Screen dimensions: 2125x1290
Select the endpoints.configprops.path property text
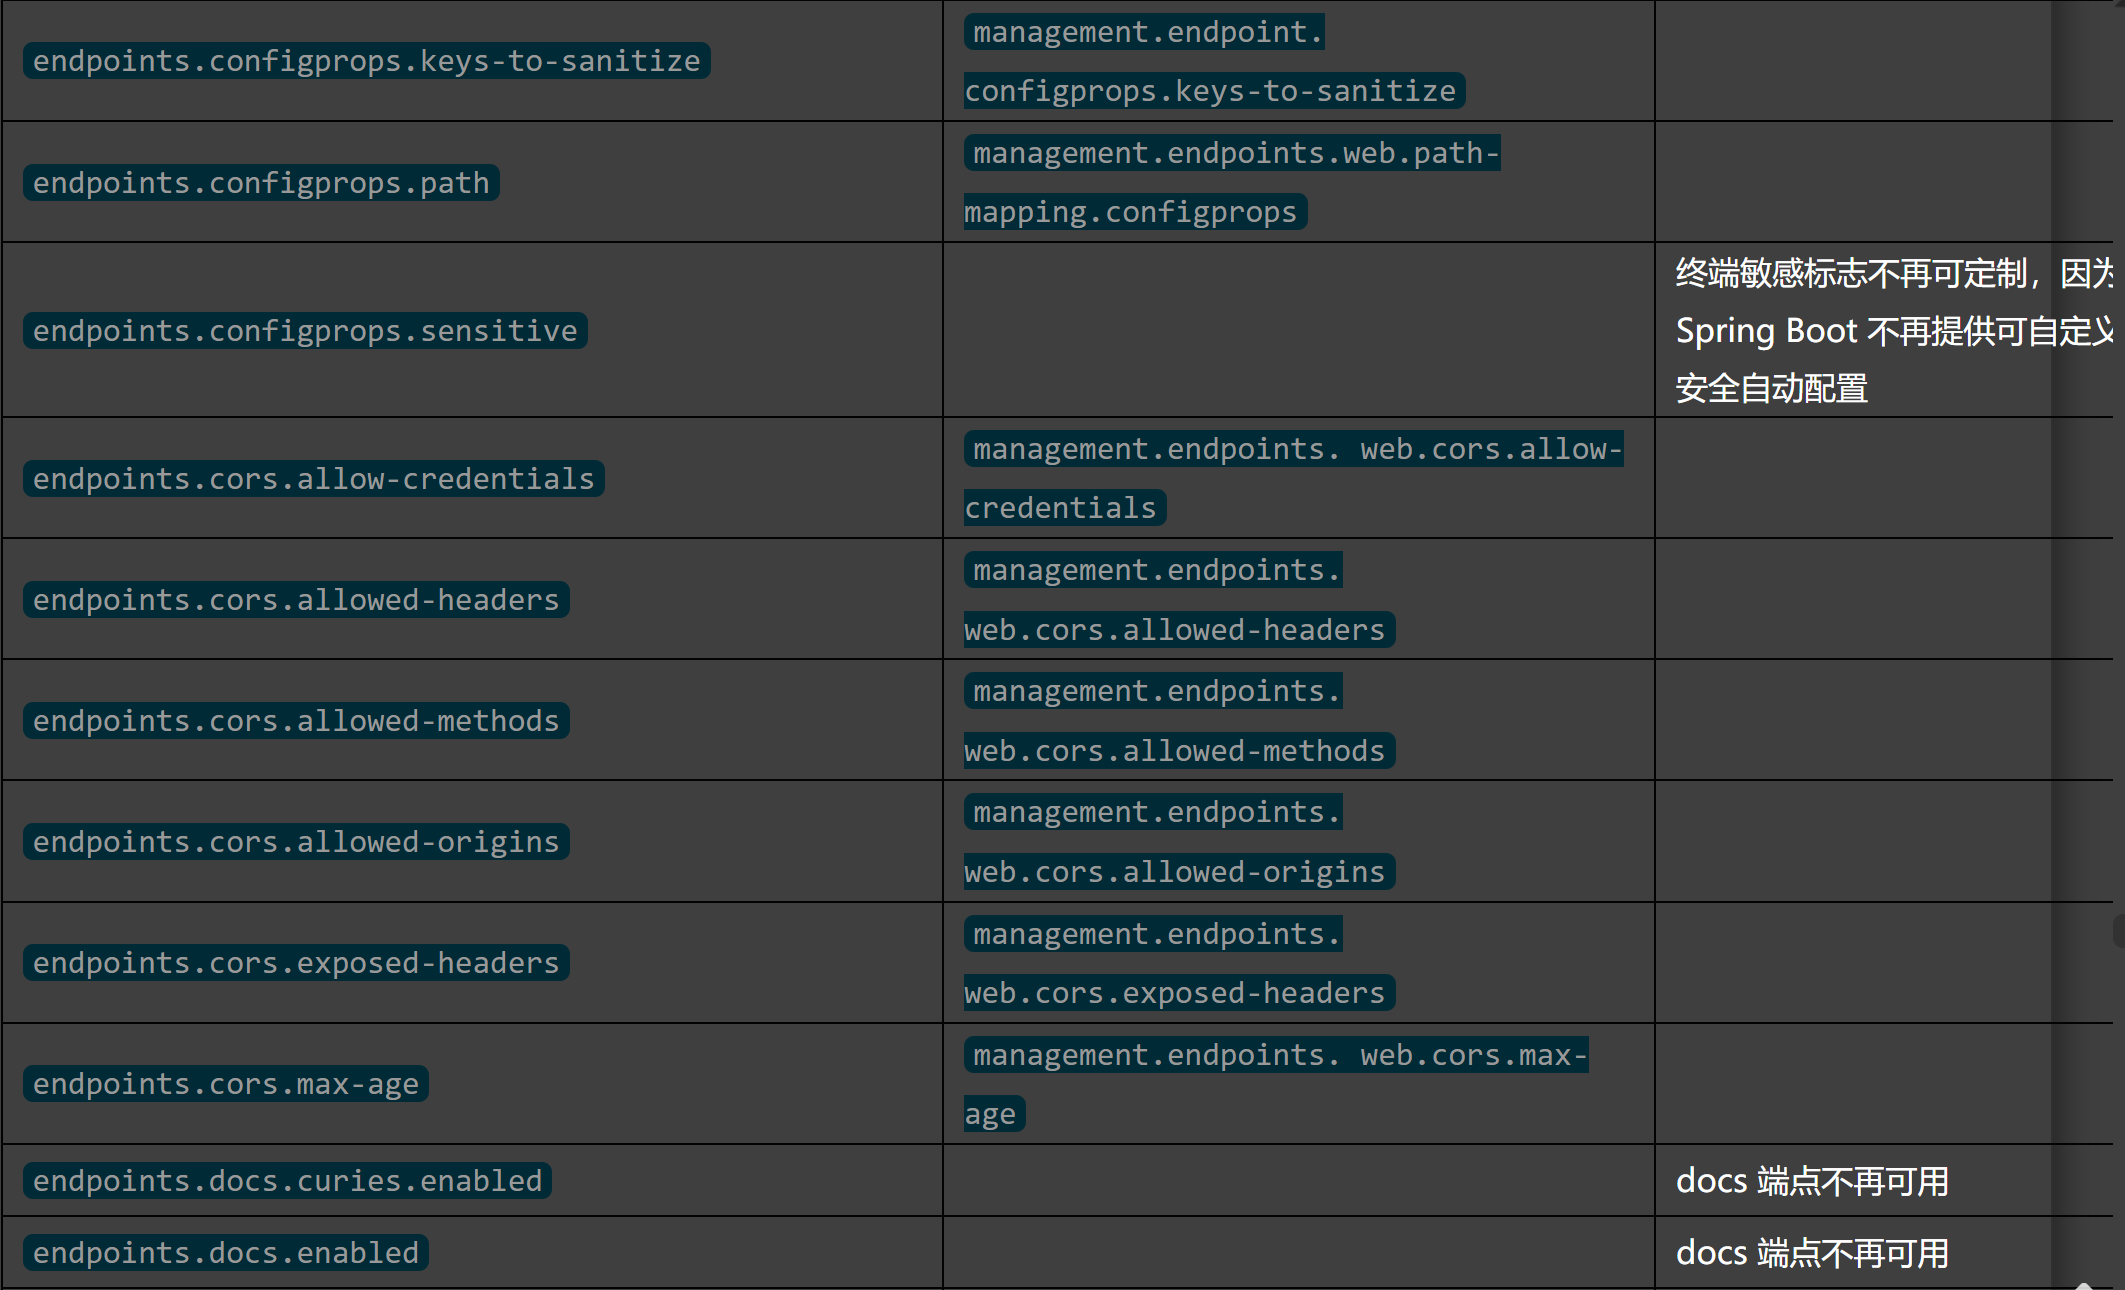coord(261,183)
